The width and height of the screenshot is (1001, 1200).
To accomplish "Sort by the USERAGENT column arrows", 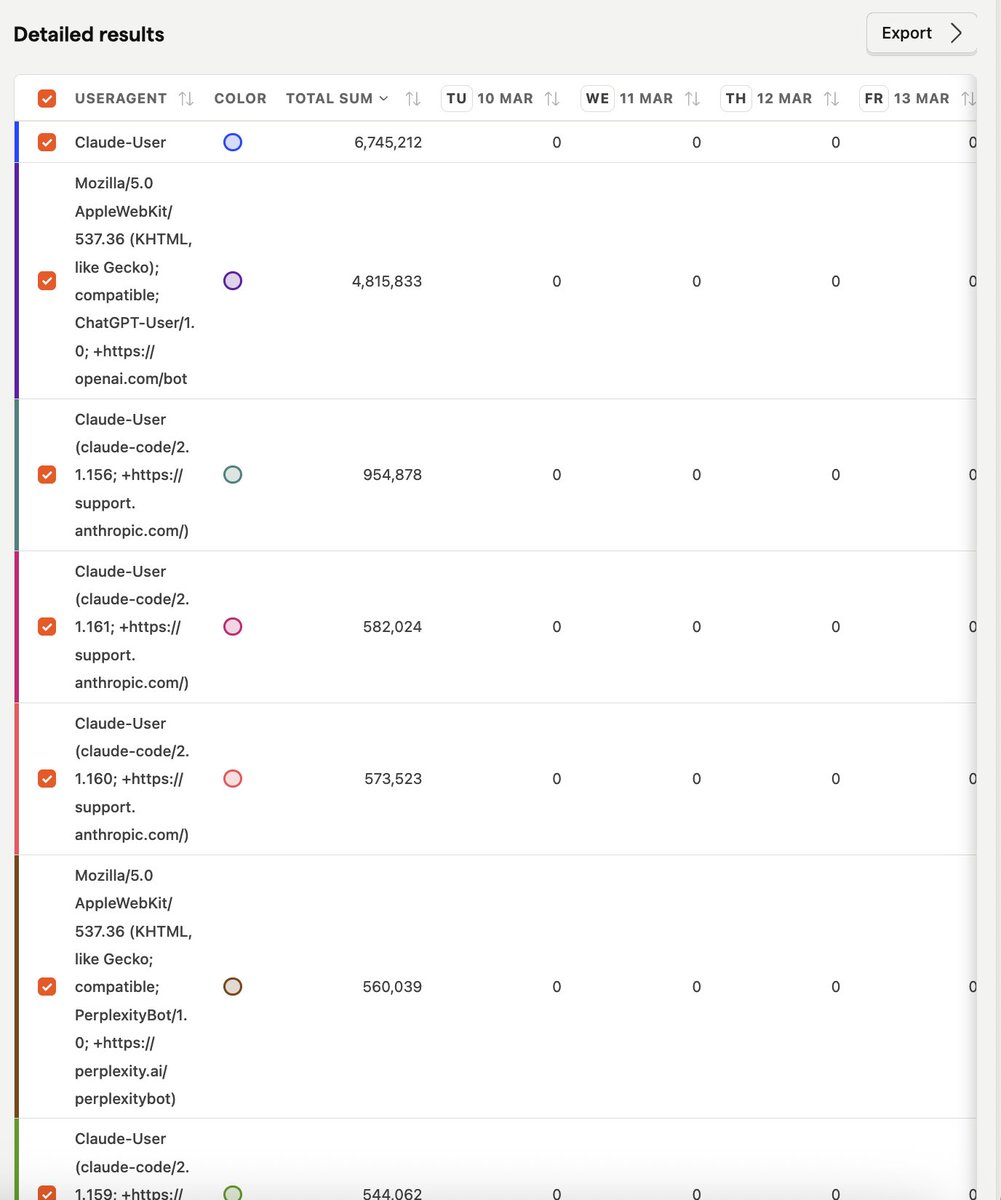I will pyautogui.click(x=186, y=98).
